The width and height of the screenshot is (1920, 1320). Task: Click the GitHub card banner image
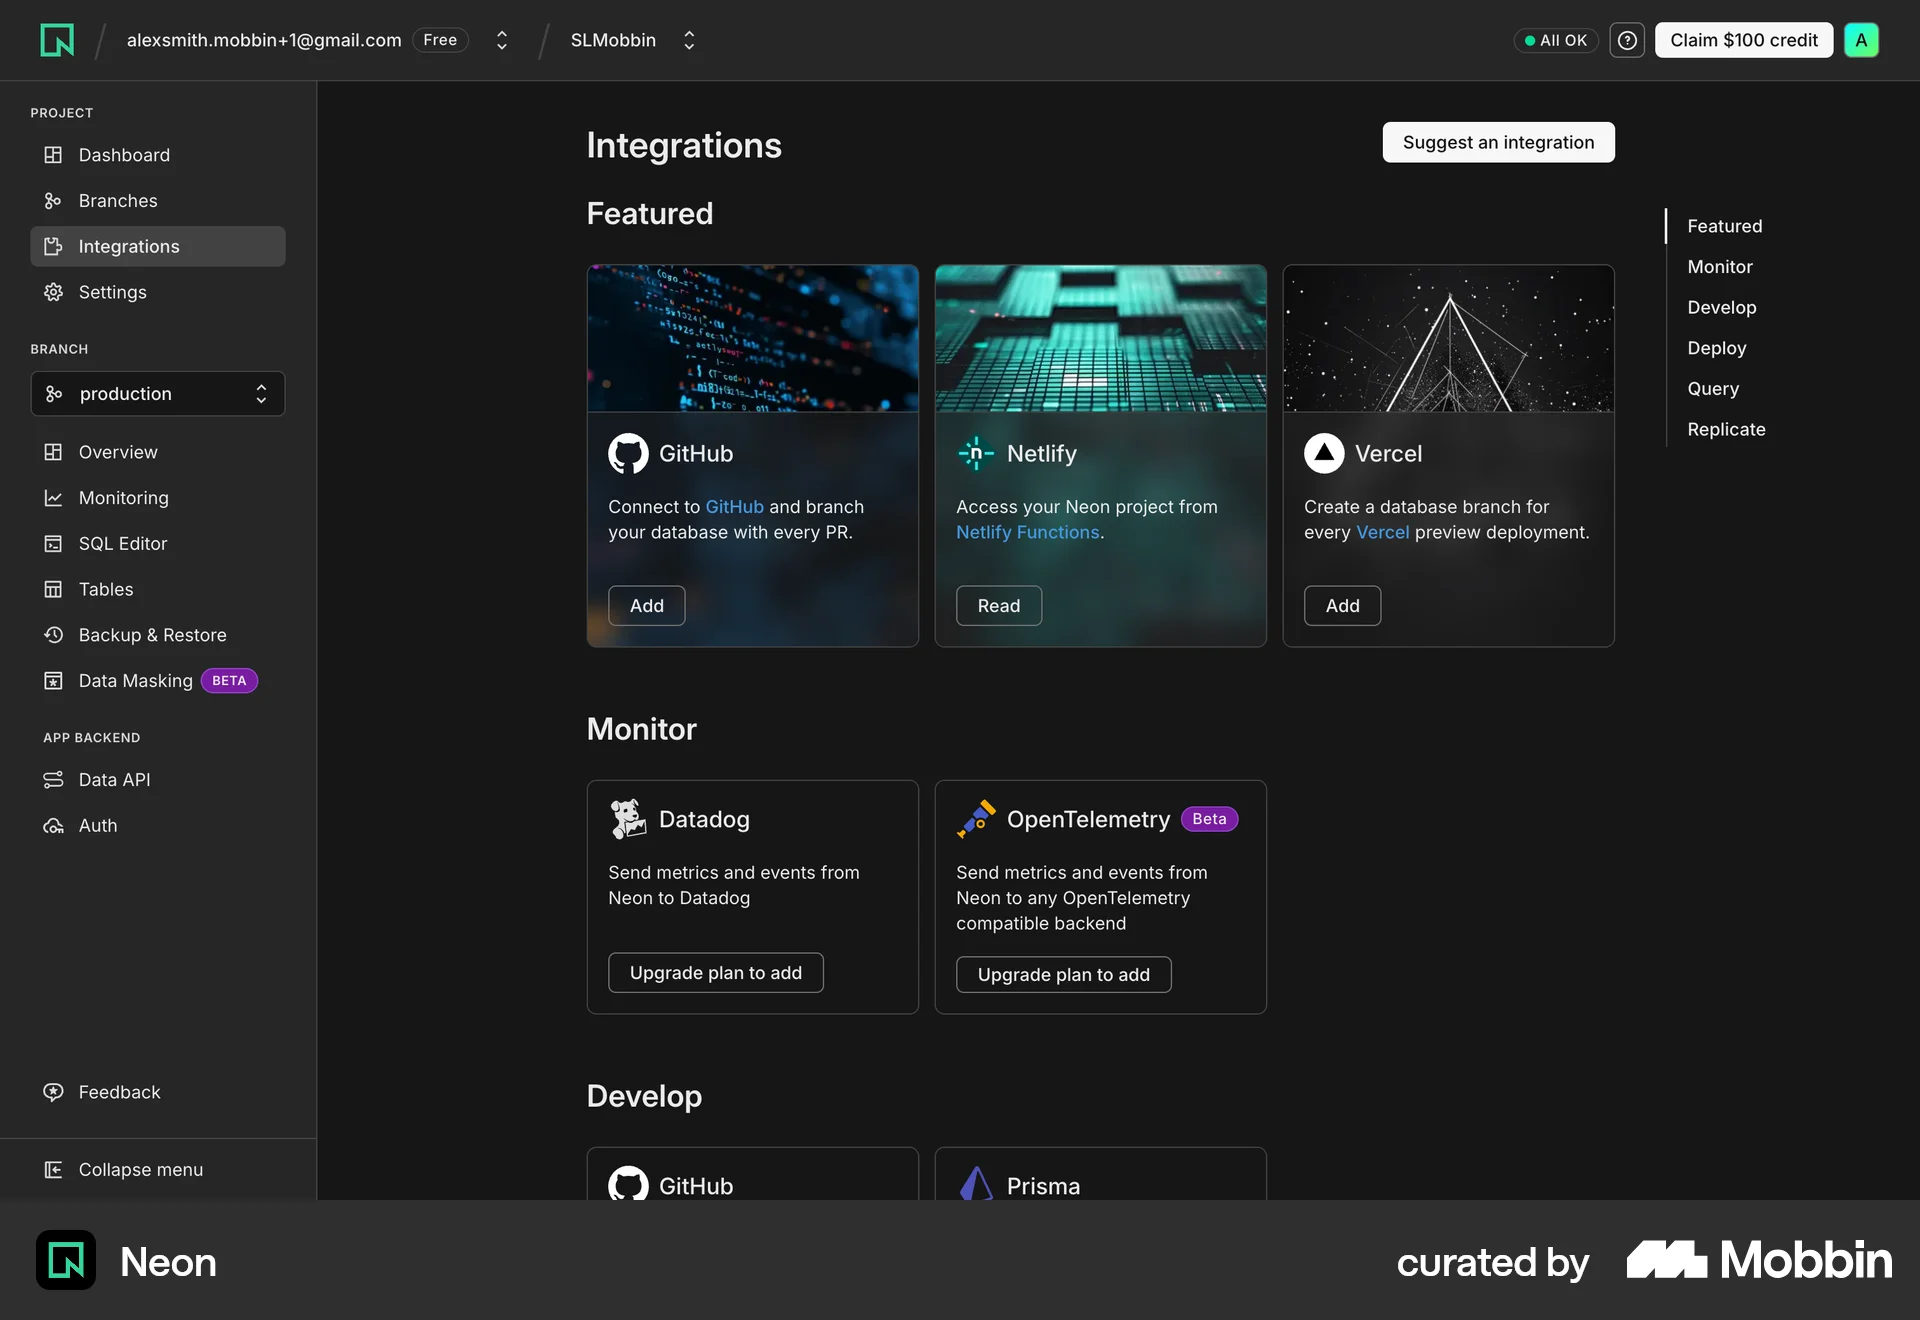coord(753,338)
